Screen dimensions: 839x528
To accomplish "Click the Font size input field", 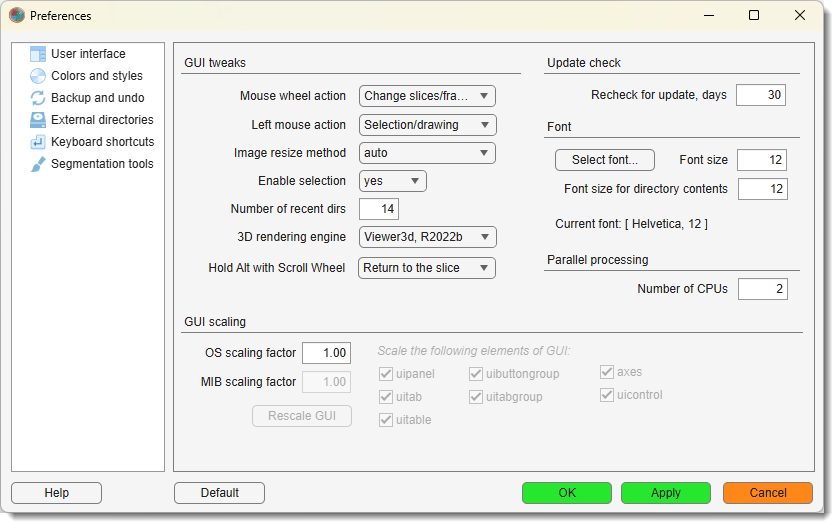I will coord(762,160).
